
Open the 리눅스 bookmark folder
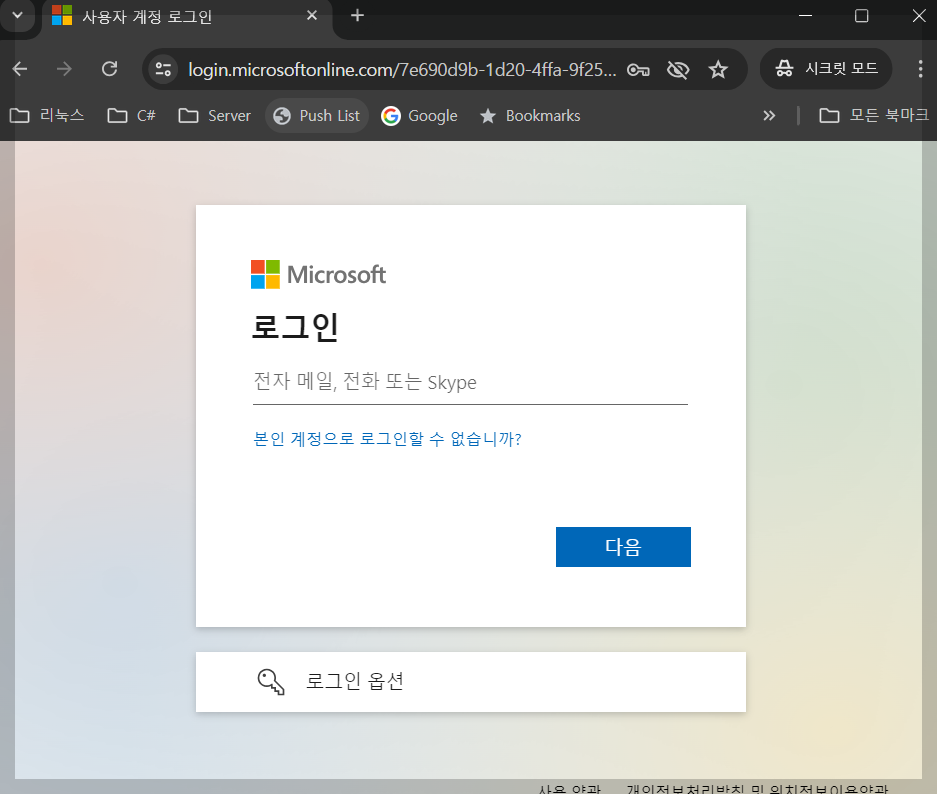47,115
